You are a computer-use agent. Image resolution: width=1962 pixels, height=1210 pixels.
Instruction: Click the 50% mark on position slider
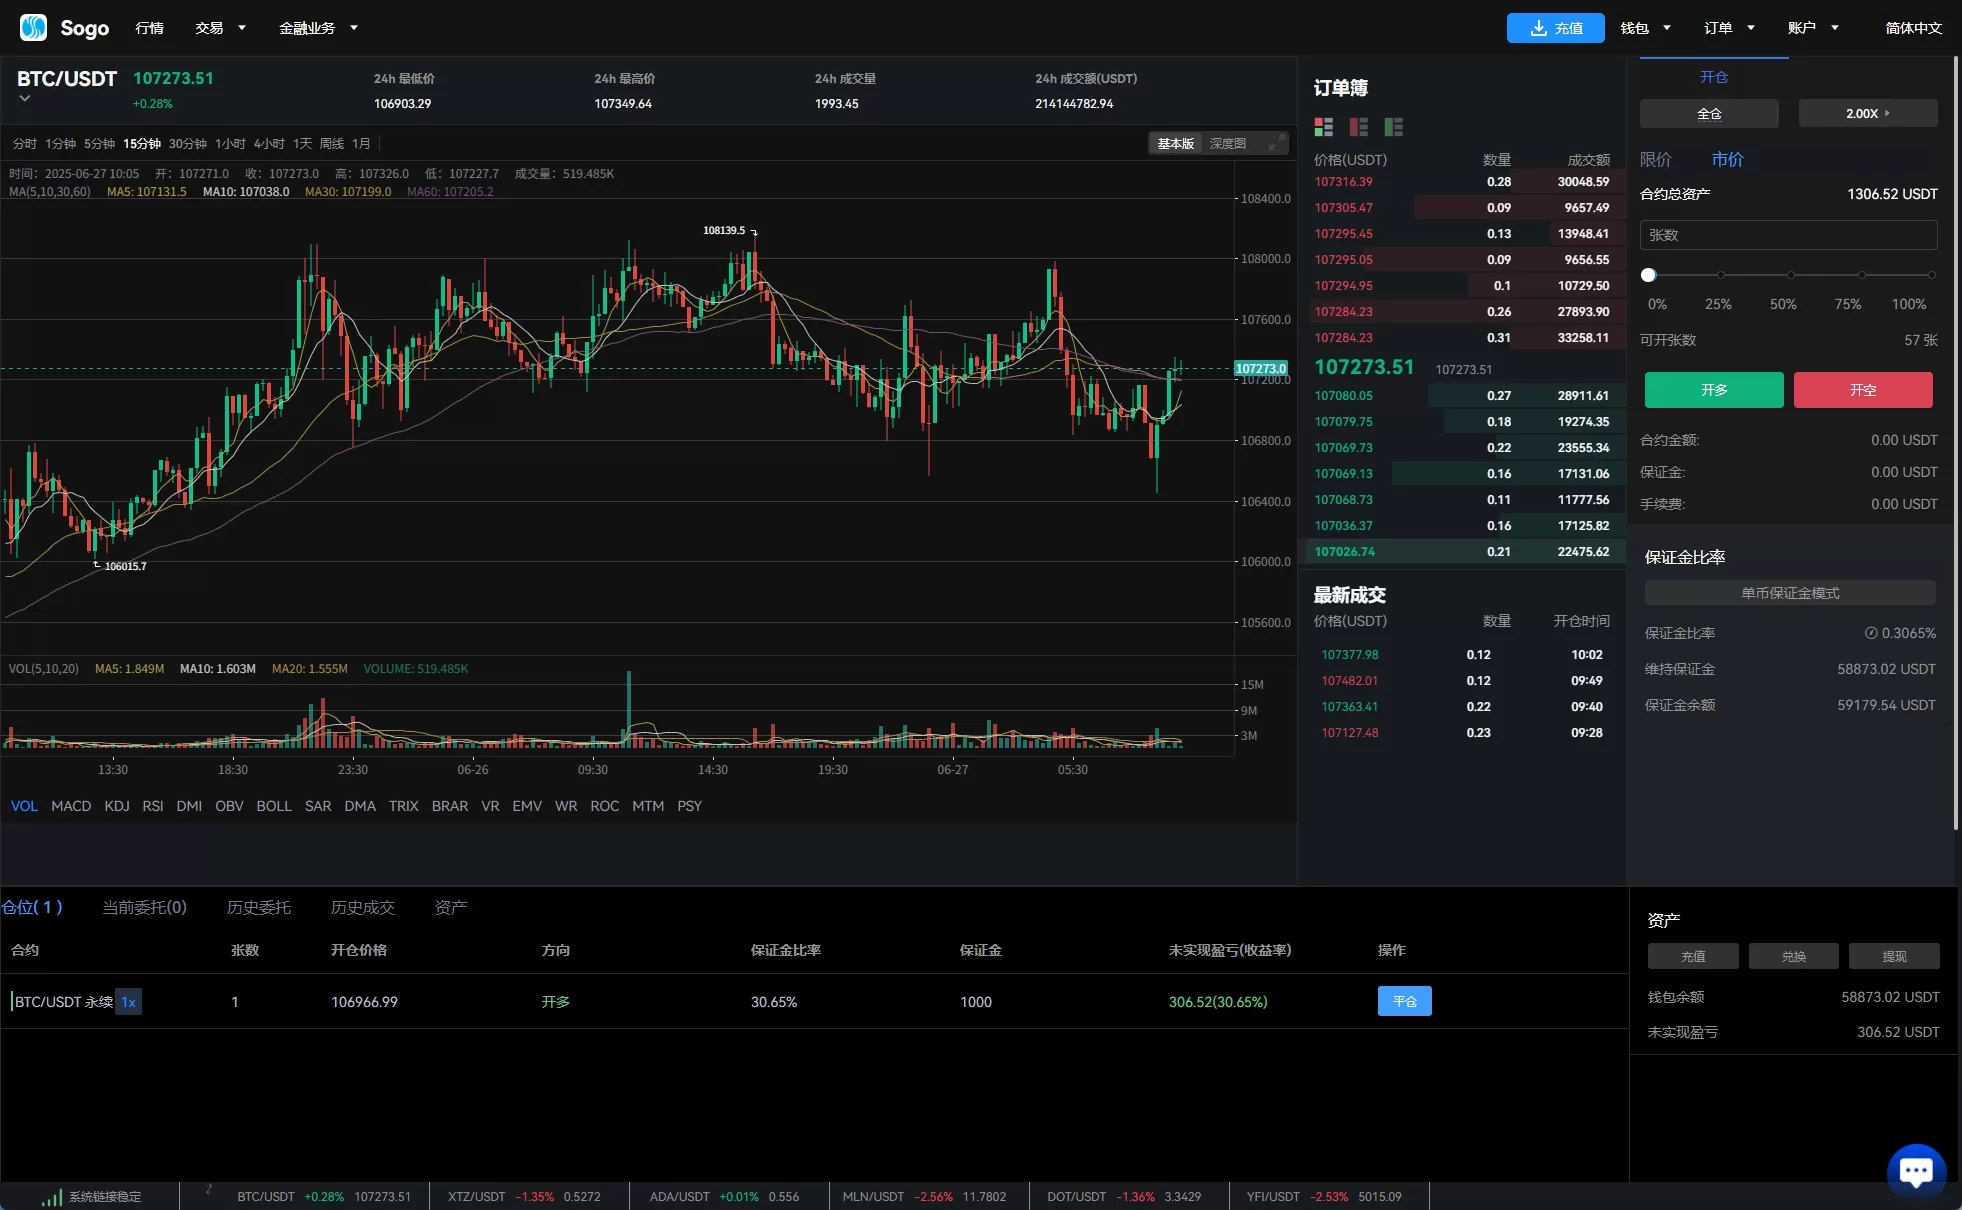point(1790,275)
